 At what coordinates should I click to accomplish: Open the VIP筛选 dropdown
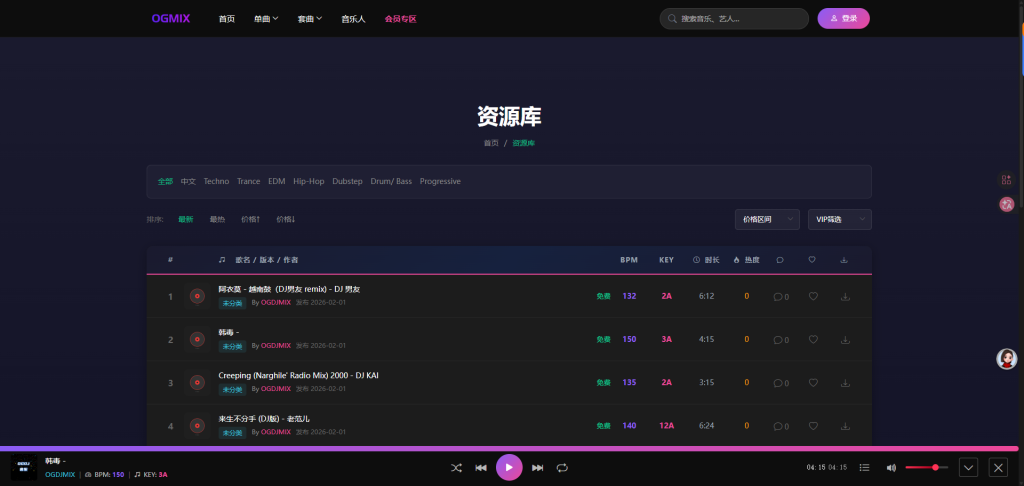click(x=839, y=219)
